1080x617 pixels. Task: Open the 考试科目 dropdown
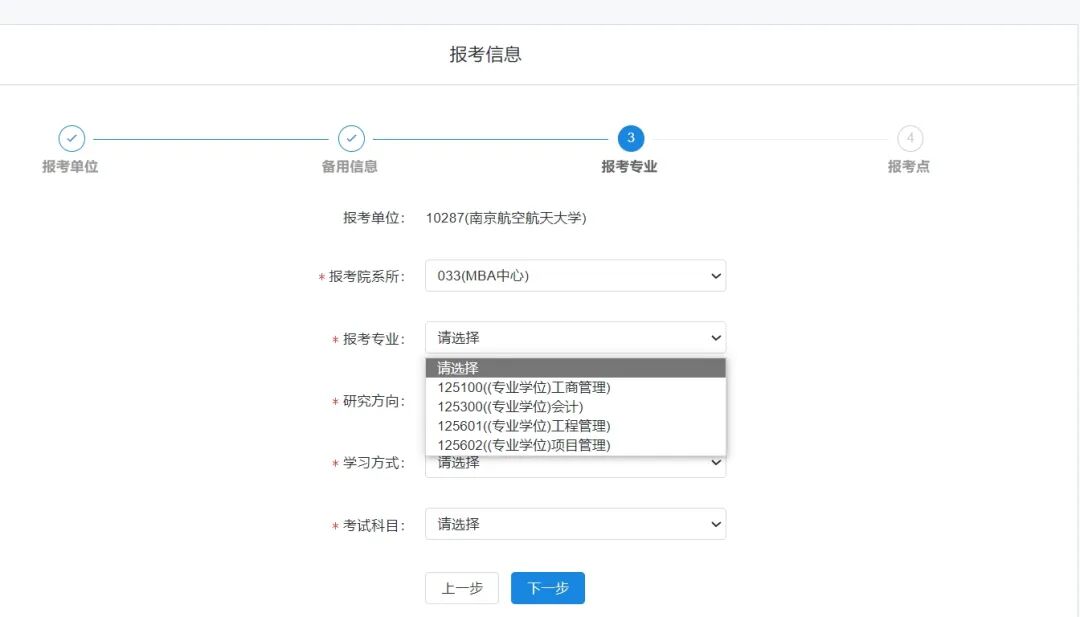tap(575, 523)
